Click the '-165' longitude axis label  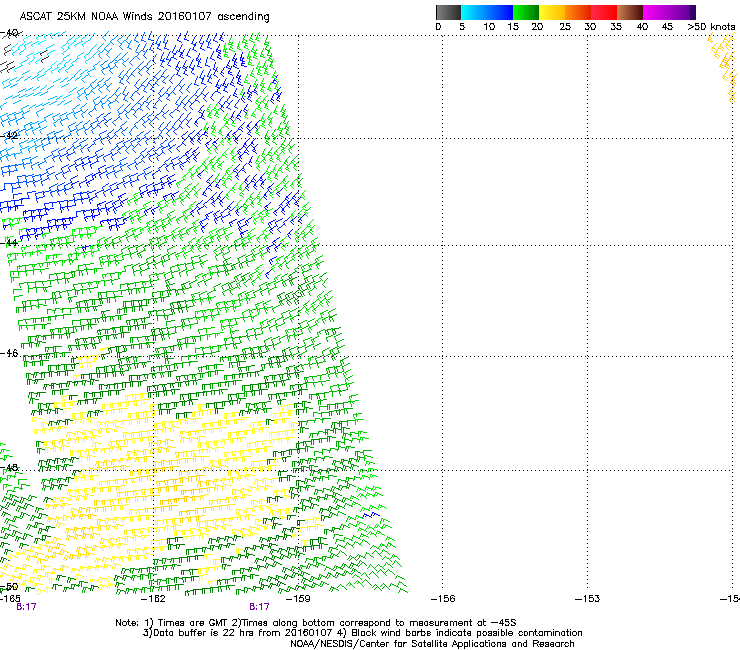click(10, 599)
